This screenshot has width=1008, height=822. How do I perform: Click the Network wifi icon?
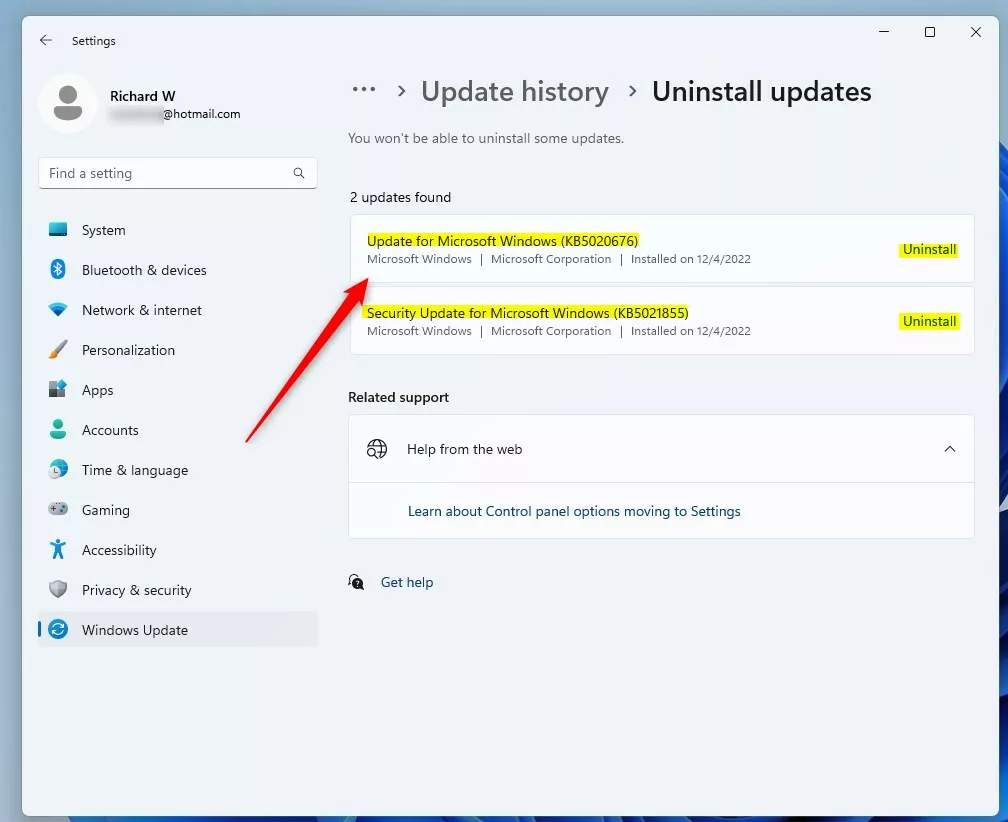pos(58,310)
